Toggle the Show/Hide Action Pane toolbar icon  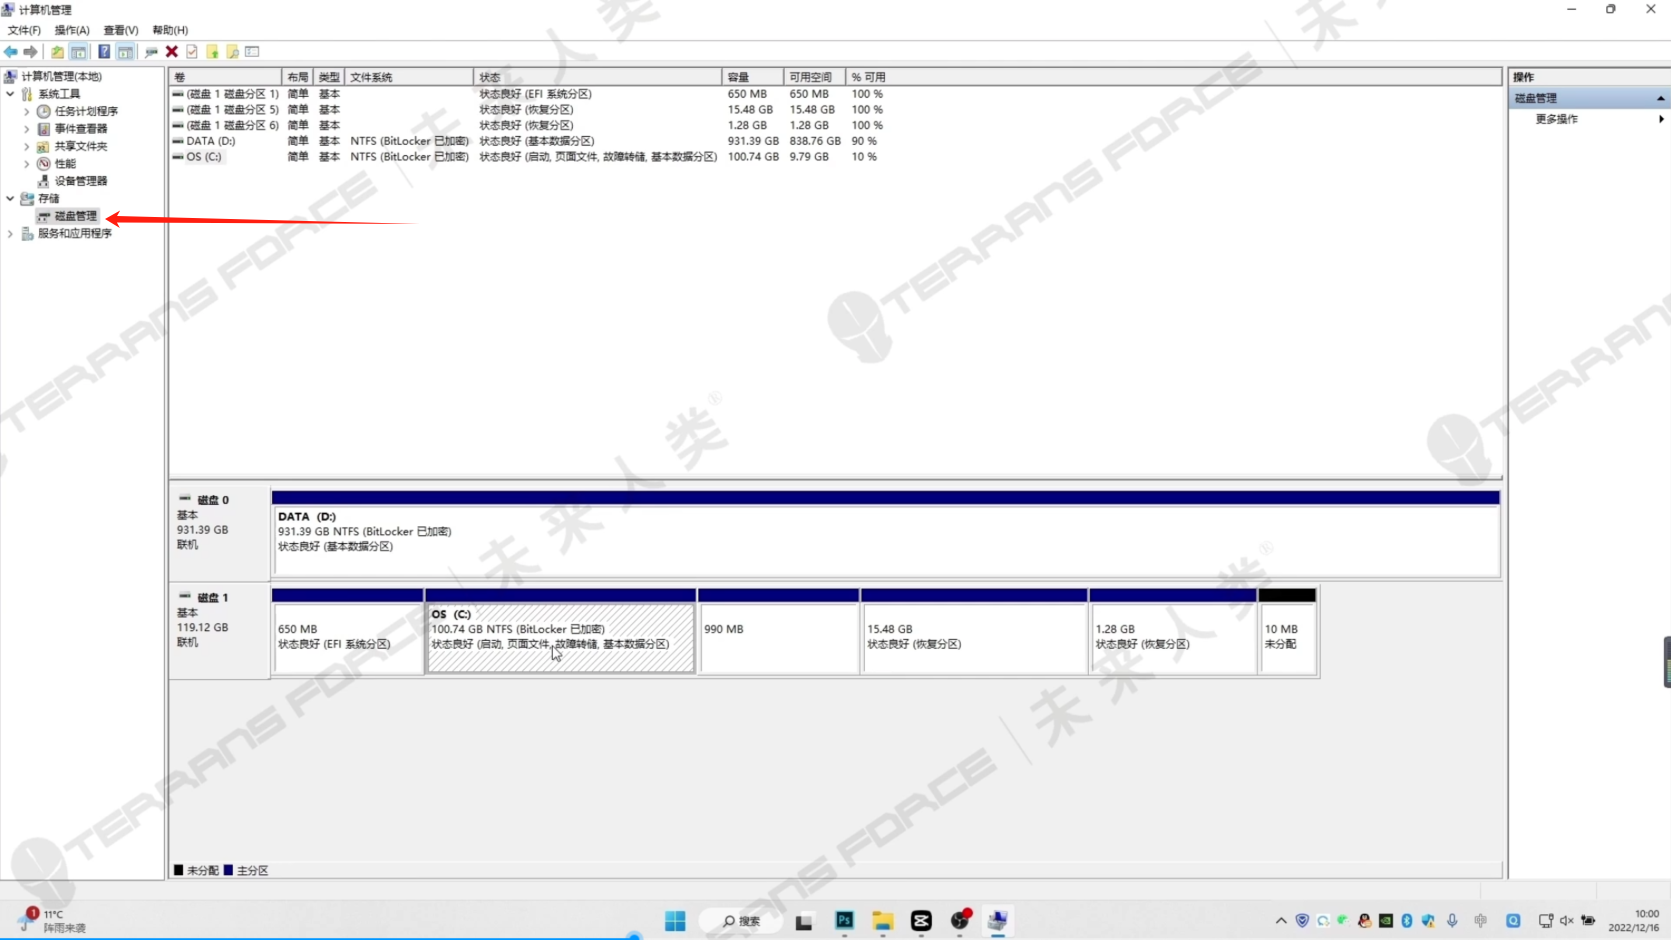click(x=125, y=52)
